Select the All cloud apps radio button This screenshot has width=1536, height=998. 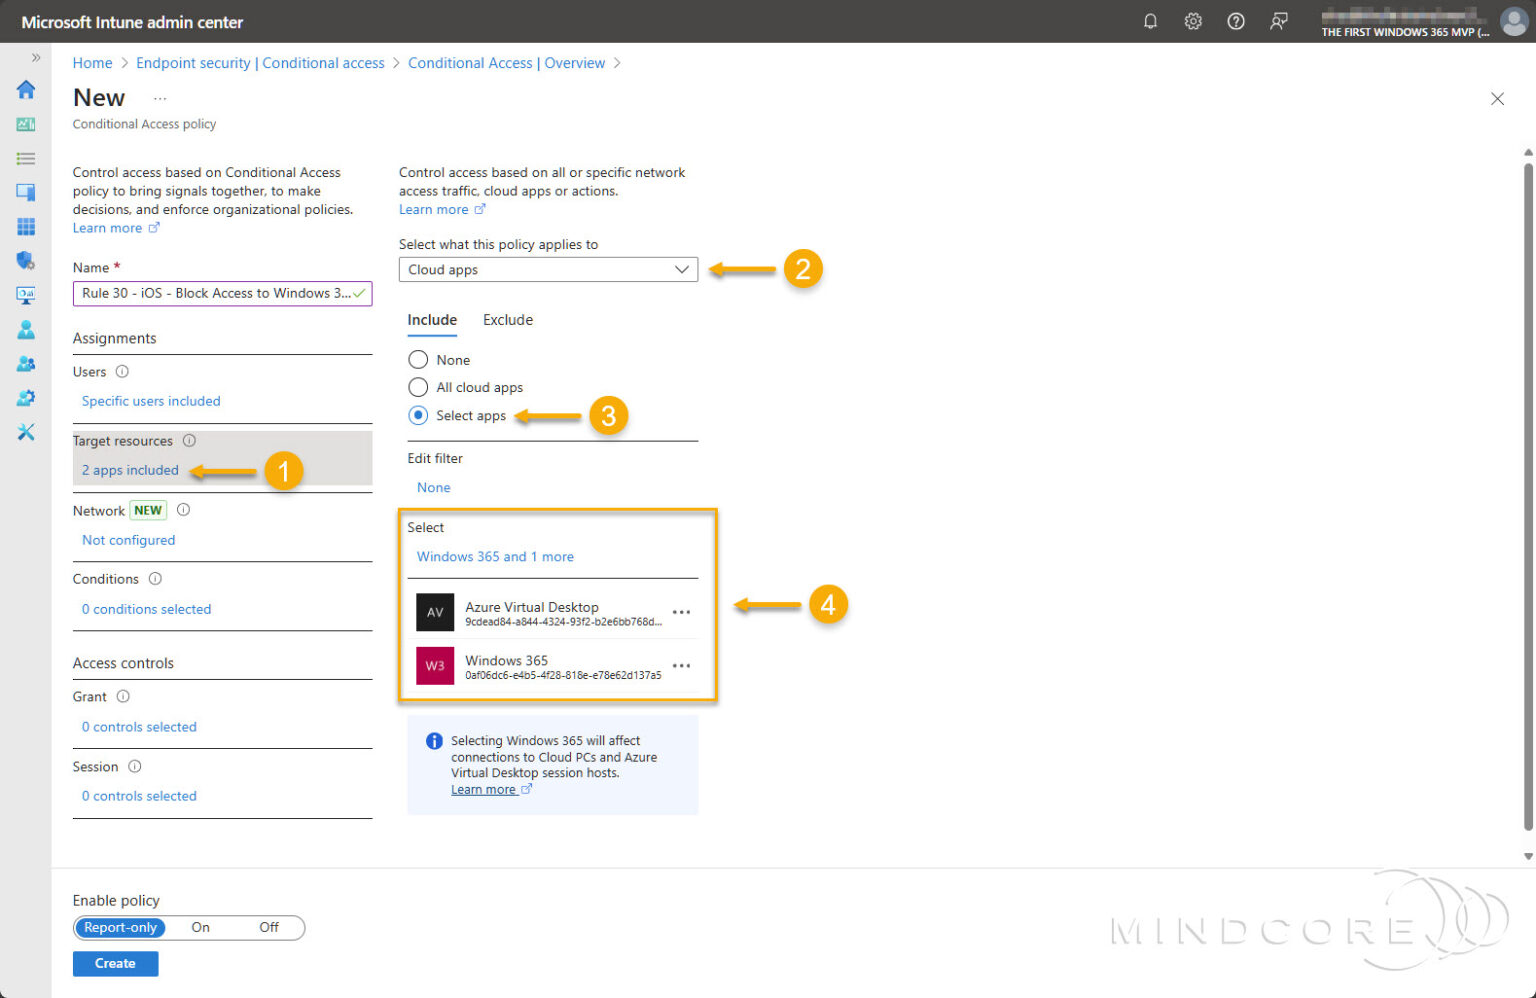pos(418,387)
